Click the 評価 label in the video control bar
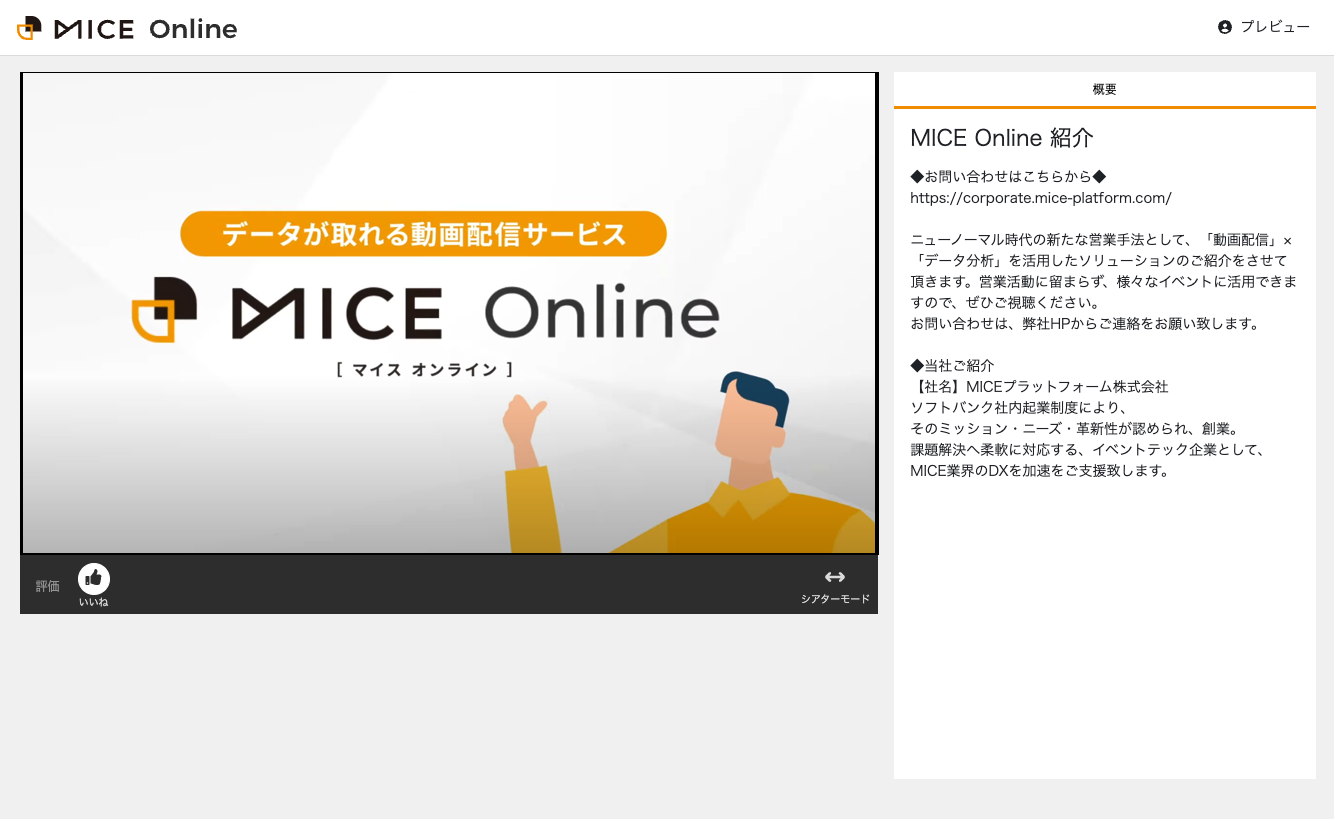Image resolution: width=1334 pixels, height=819 pixels. pyautogui.click(x=48, y=586)
